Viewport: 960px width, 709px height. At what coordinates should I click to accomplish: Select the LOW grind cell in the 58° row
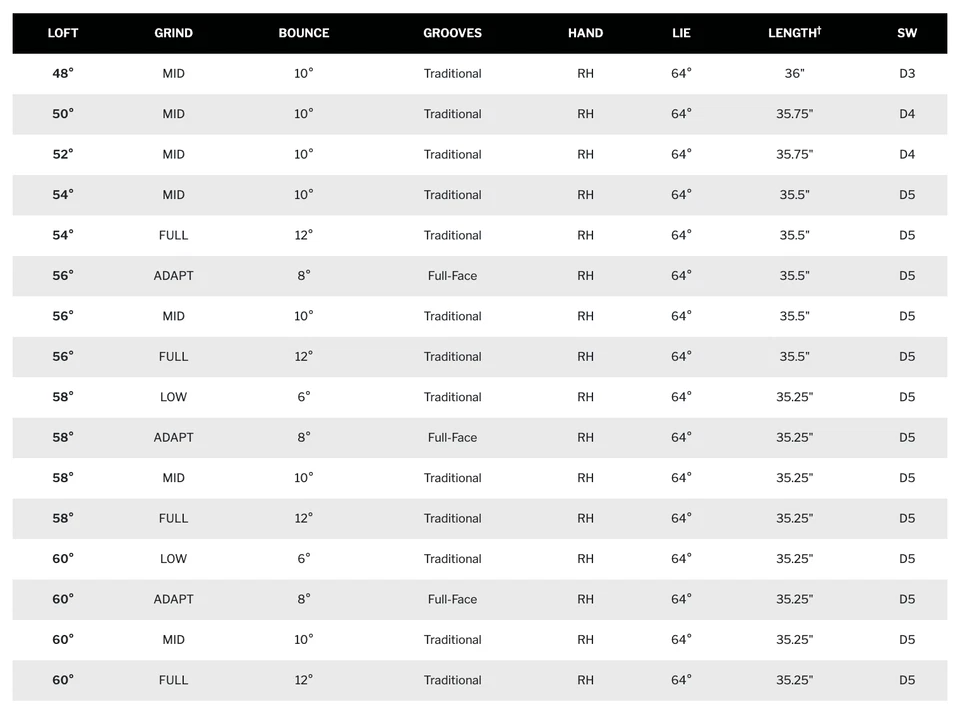tap(173, 397)
